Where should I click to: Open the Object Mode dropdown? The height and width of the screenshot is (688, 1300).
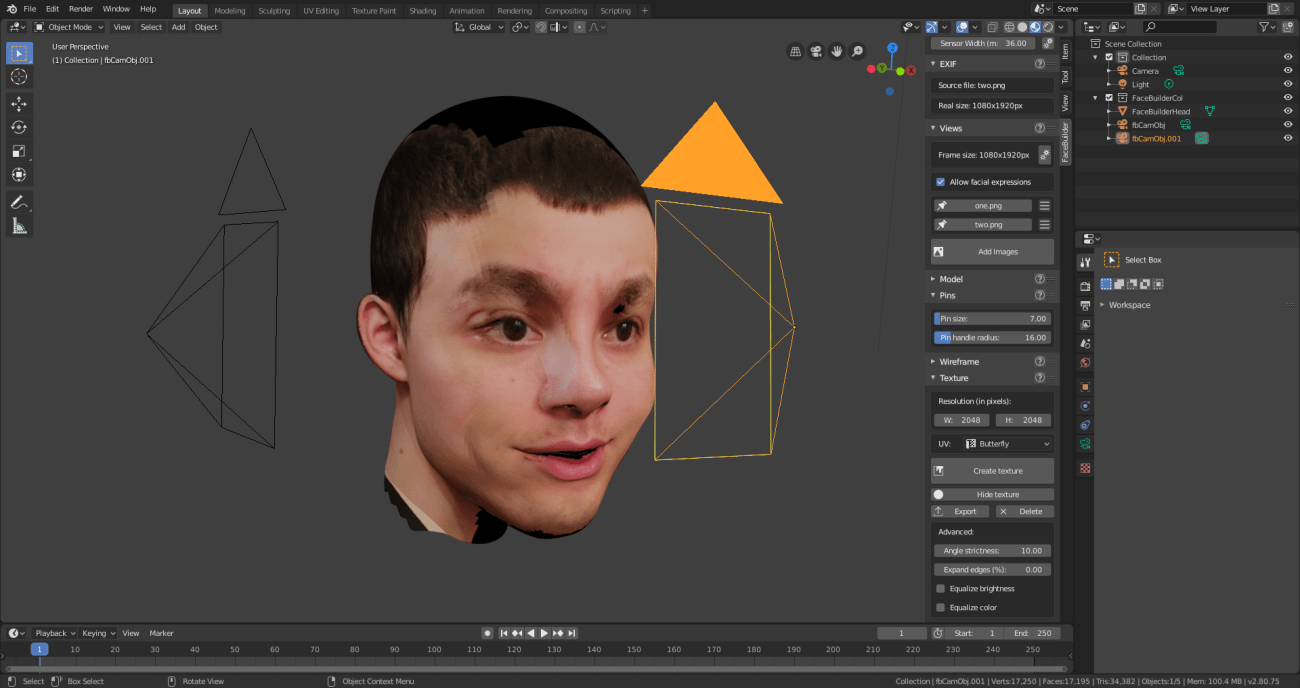click(68, 27)
